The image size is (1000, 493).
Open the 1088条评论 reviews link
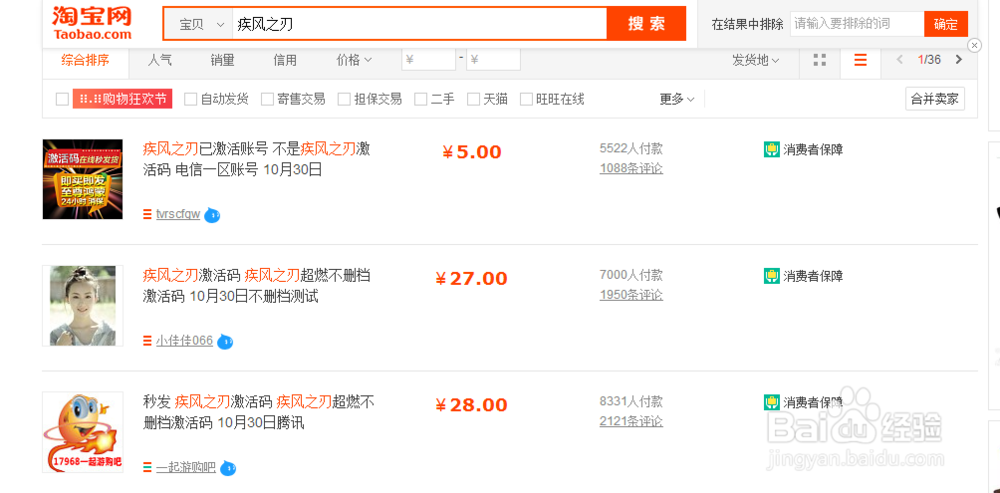[631, 169]
